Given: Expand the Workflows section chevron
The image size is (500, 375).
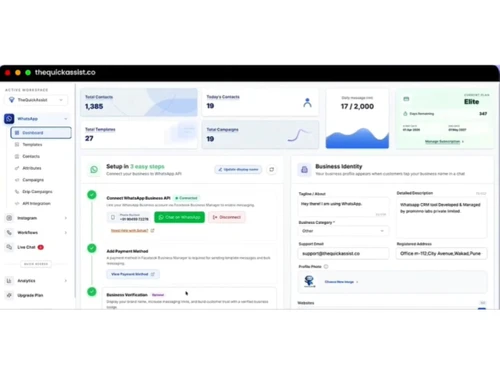Looking at the screenshot, I should coord(66,233).
